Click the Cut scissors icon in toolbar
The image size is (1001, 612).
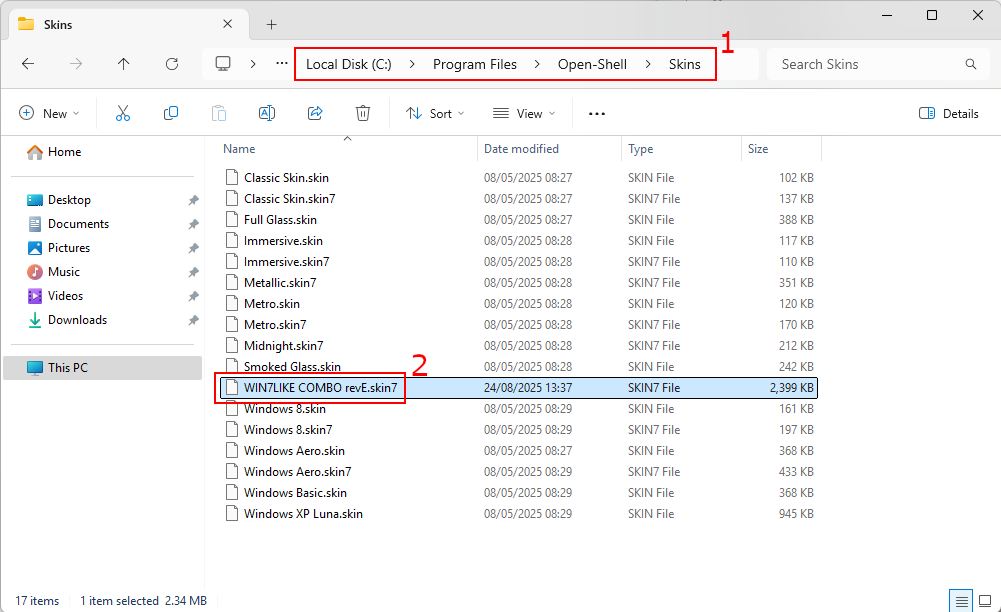pyautogui.click(x=123, y=114)
